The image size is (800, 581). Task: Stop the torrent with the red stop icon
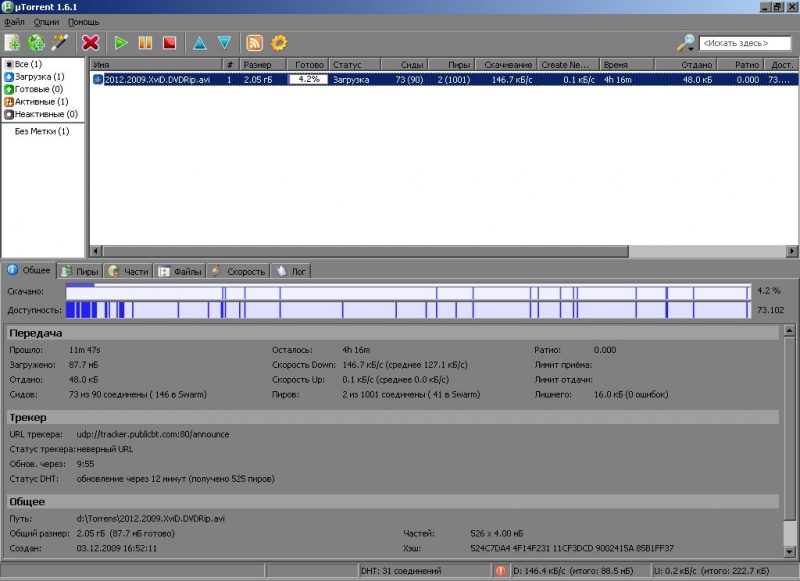tap(169, 43)
